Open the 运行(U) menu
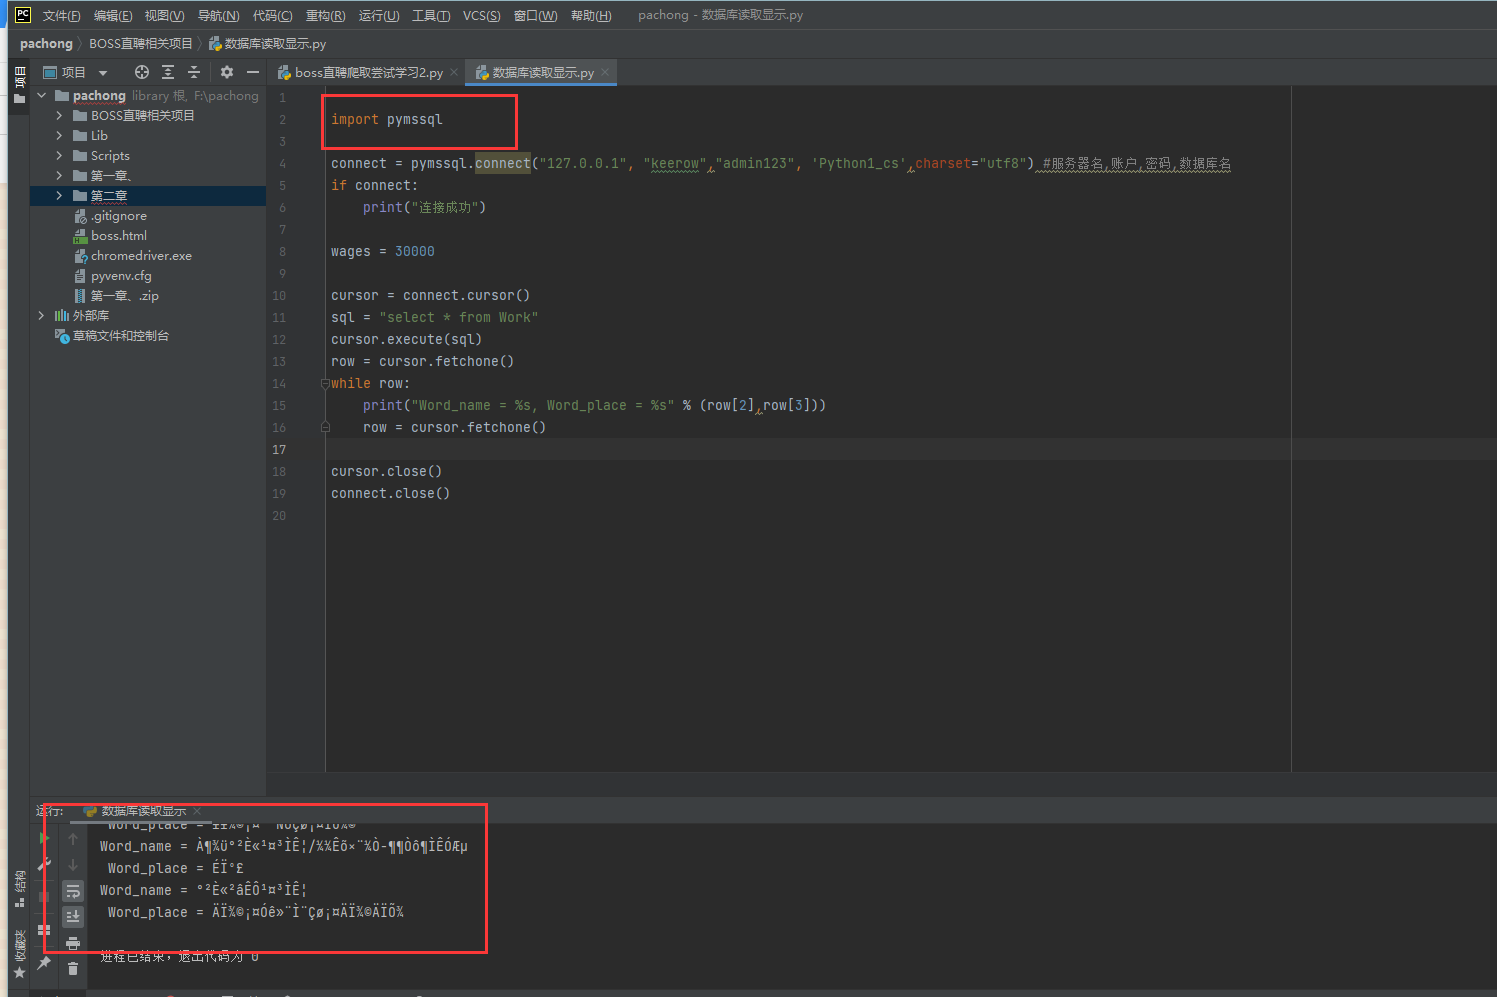This screenshot has width=1497, height=997. tap(378, 15)
